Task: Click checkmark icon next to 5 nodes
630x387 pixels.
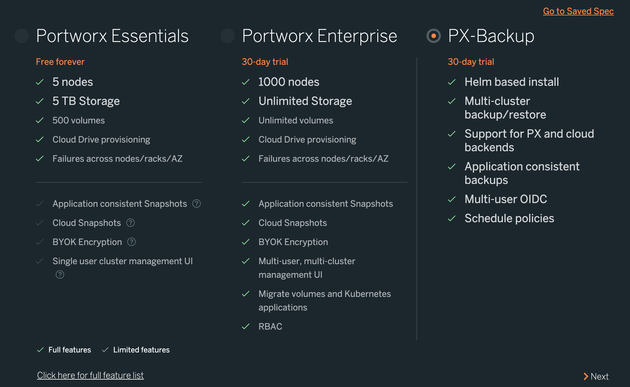Action: (40, 82)
